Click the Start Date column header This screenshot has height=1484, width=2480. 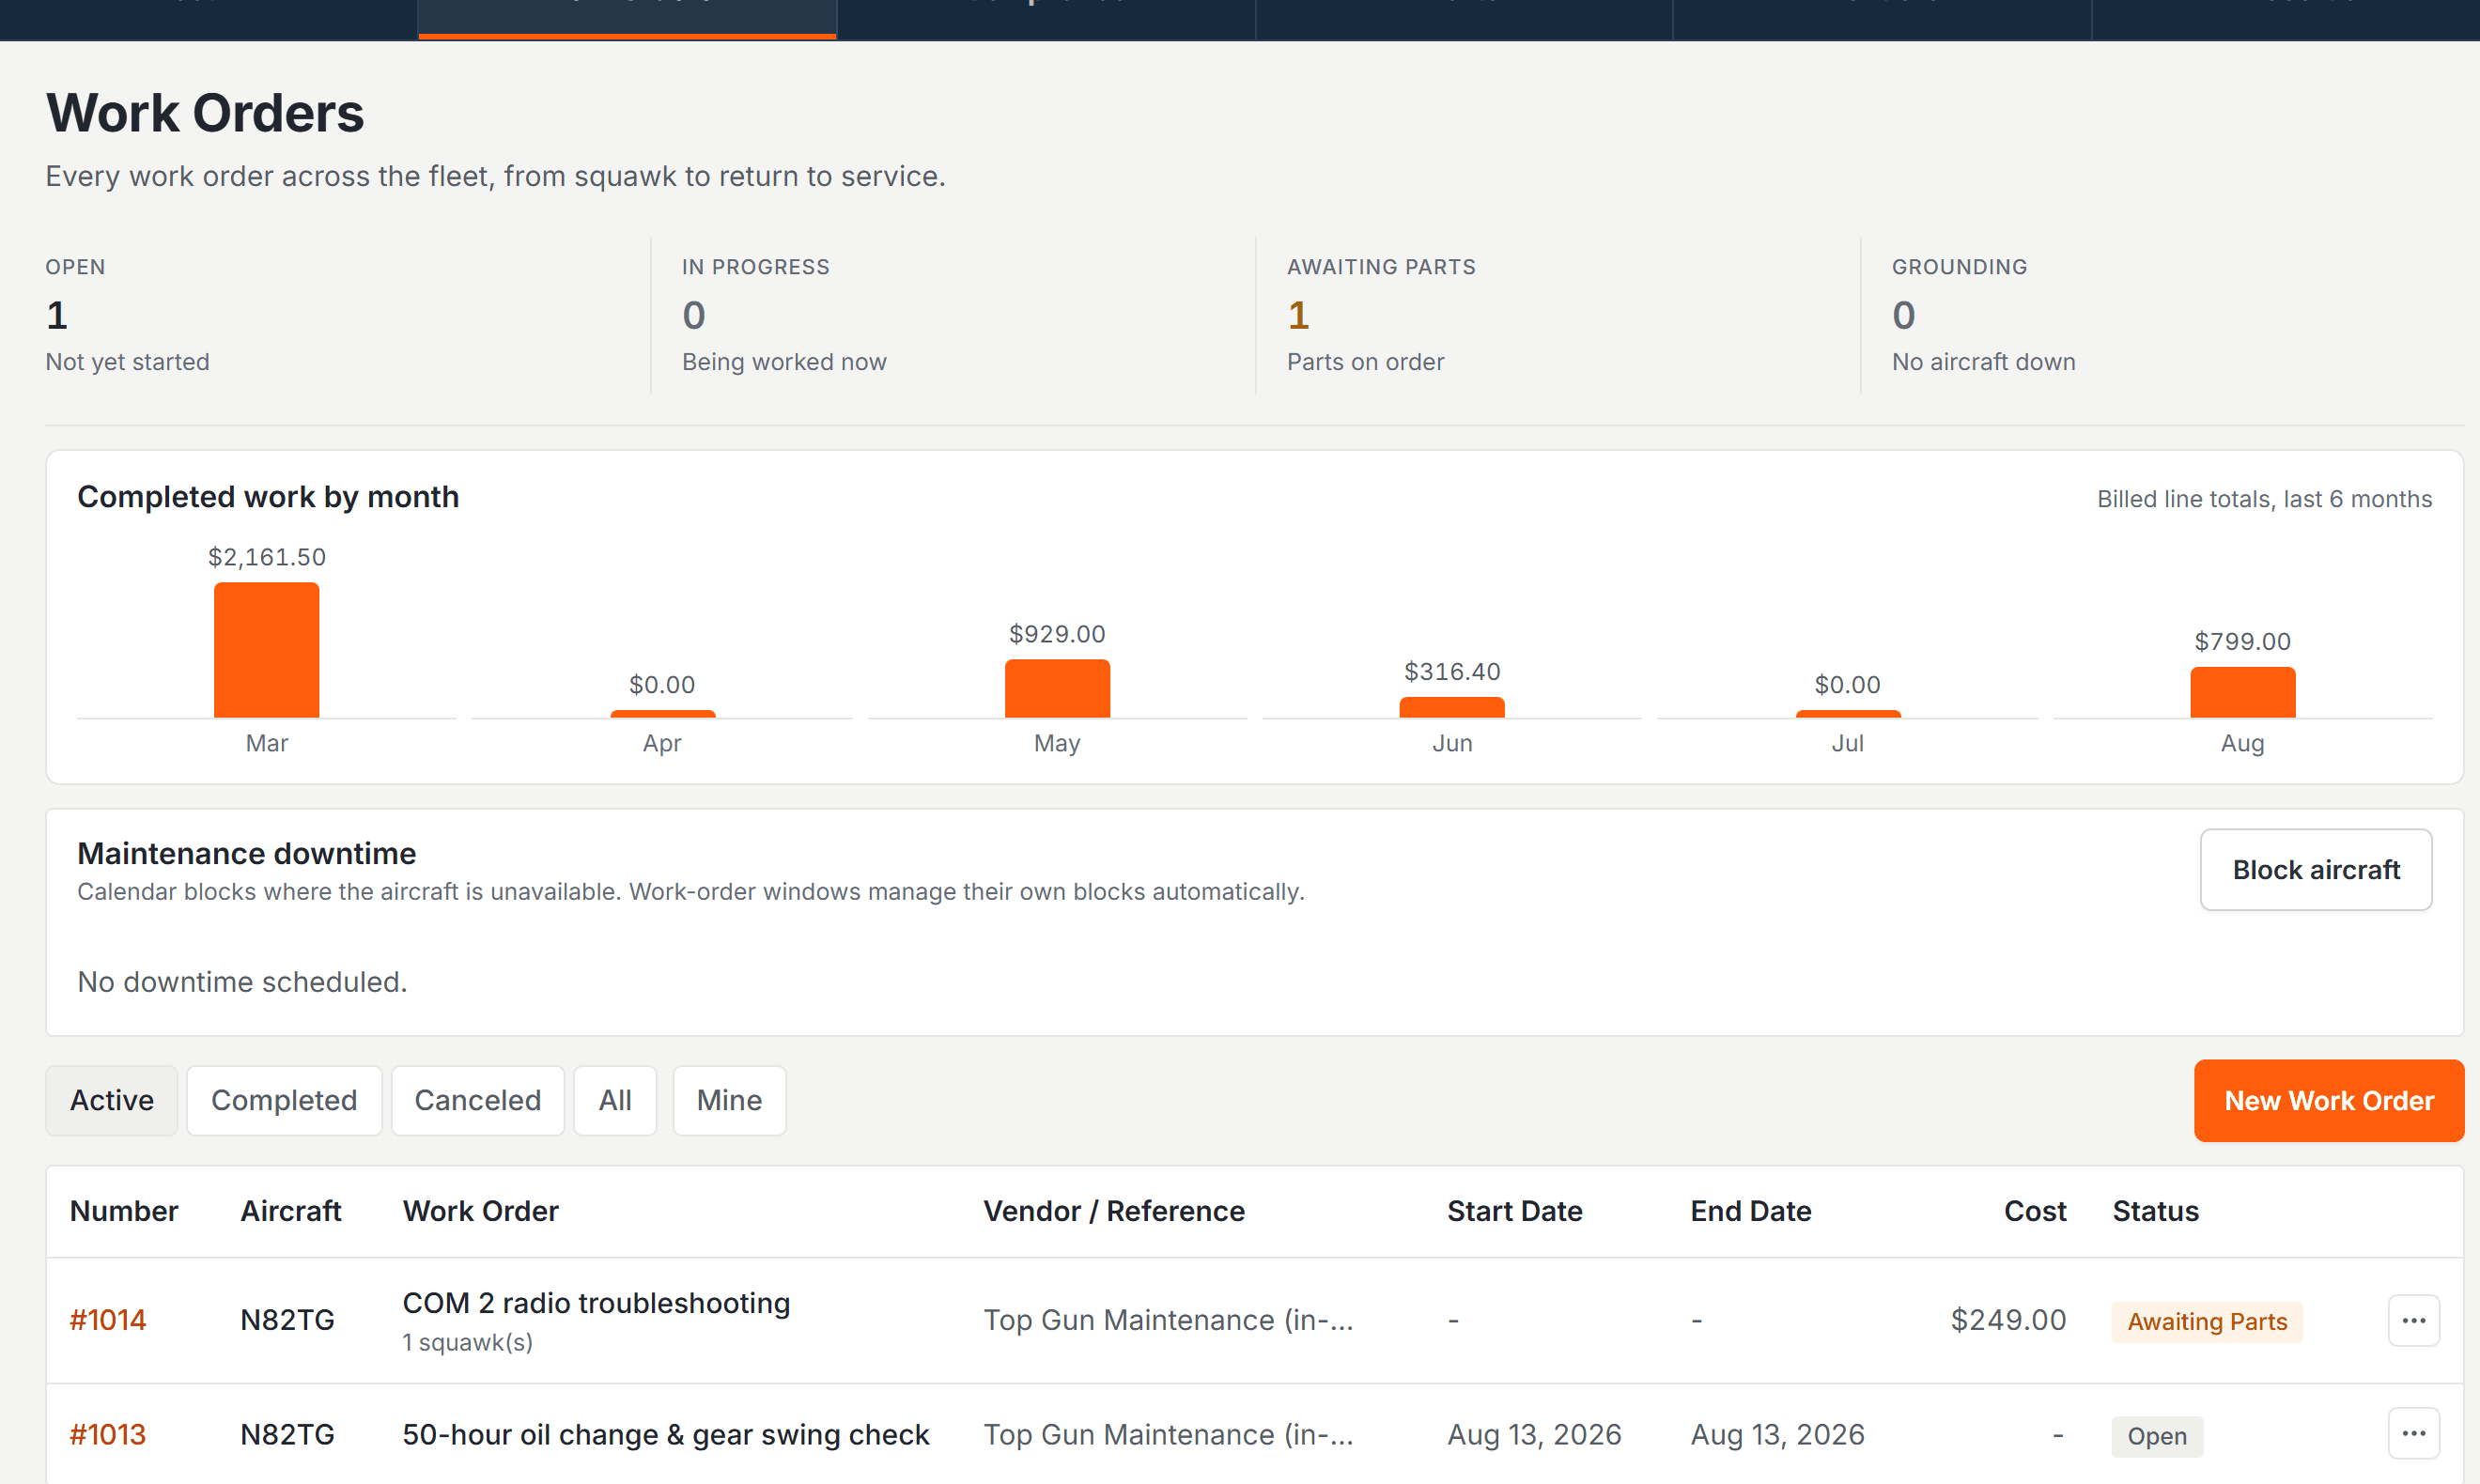pos(1514,1211)
